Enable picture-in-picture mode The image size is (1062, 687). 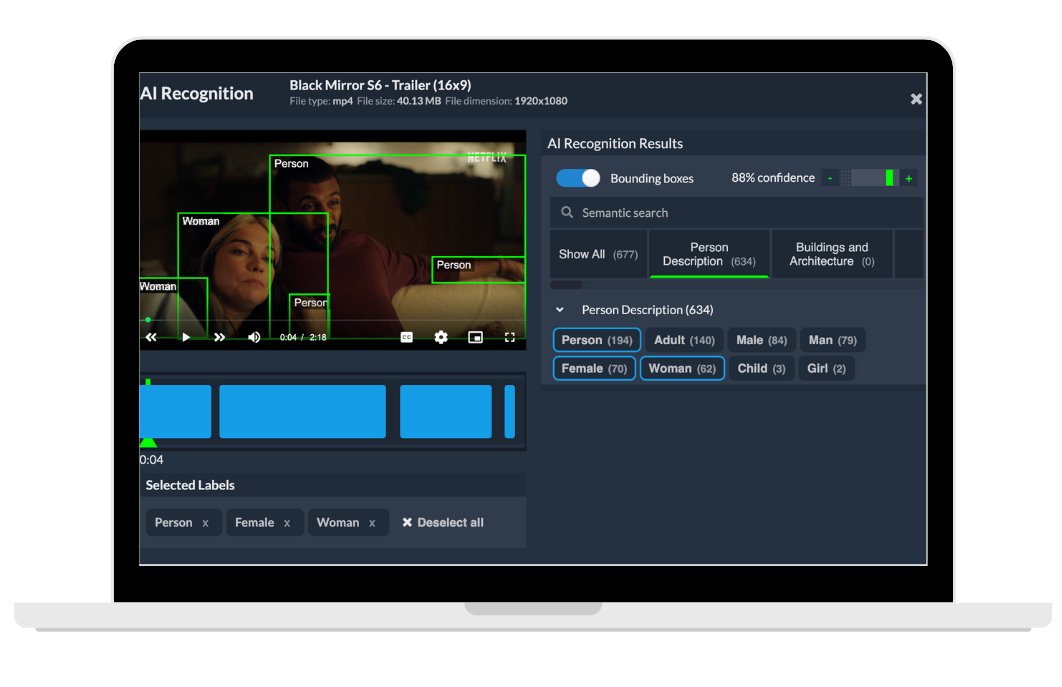point(475,337)
